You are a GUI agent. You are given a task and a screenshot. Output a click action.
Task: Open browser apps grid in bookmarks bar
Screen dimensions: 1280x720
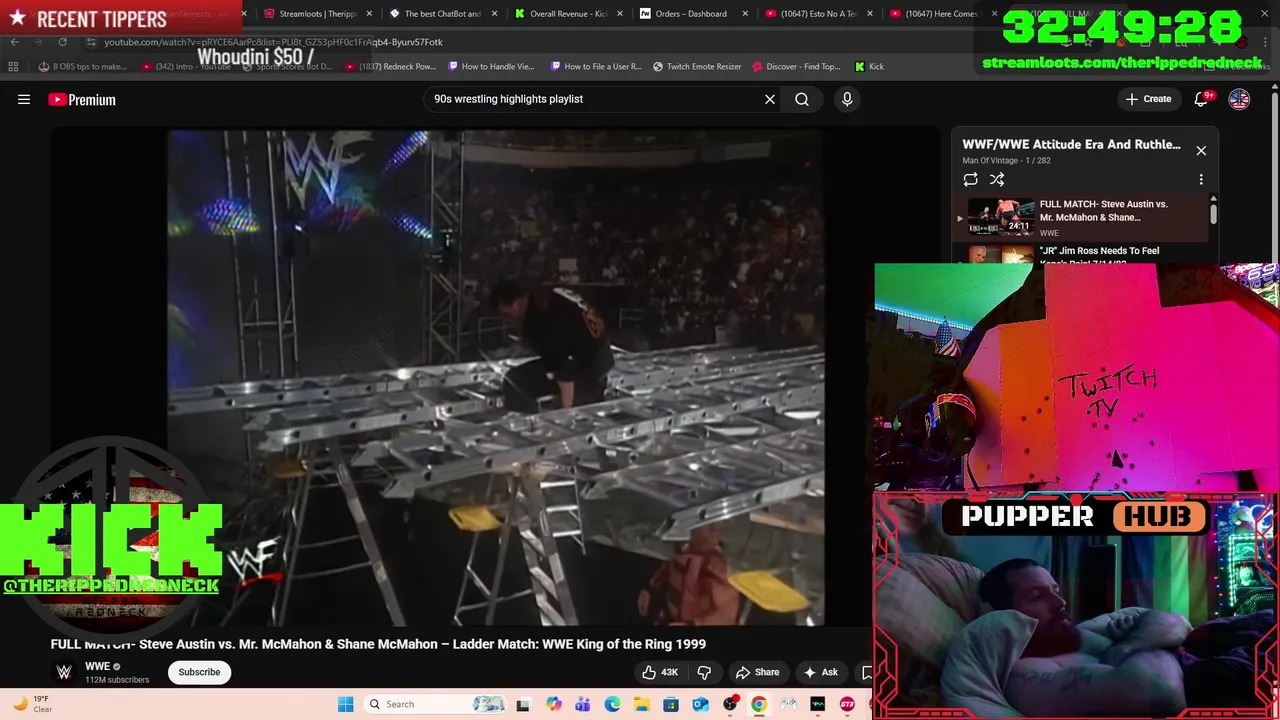pos(13,66)
